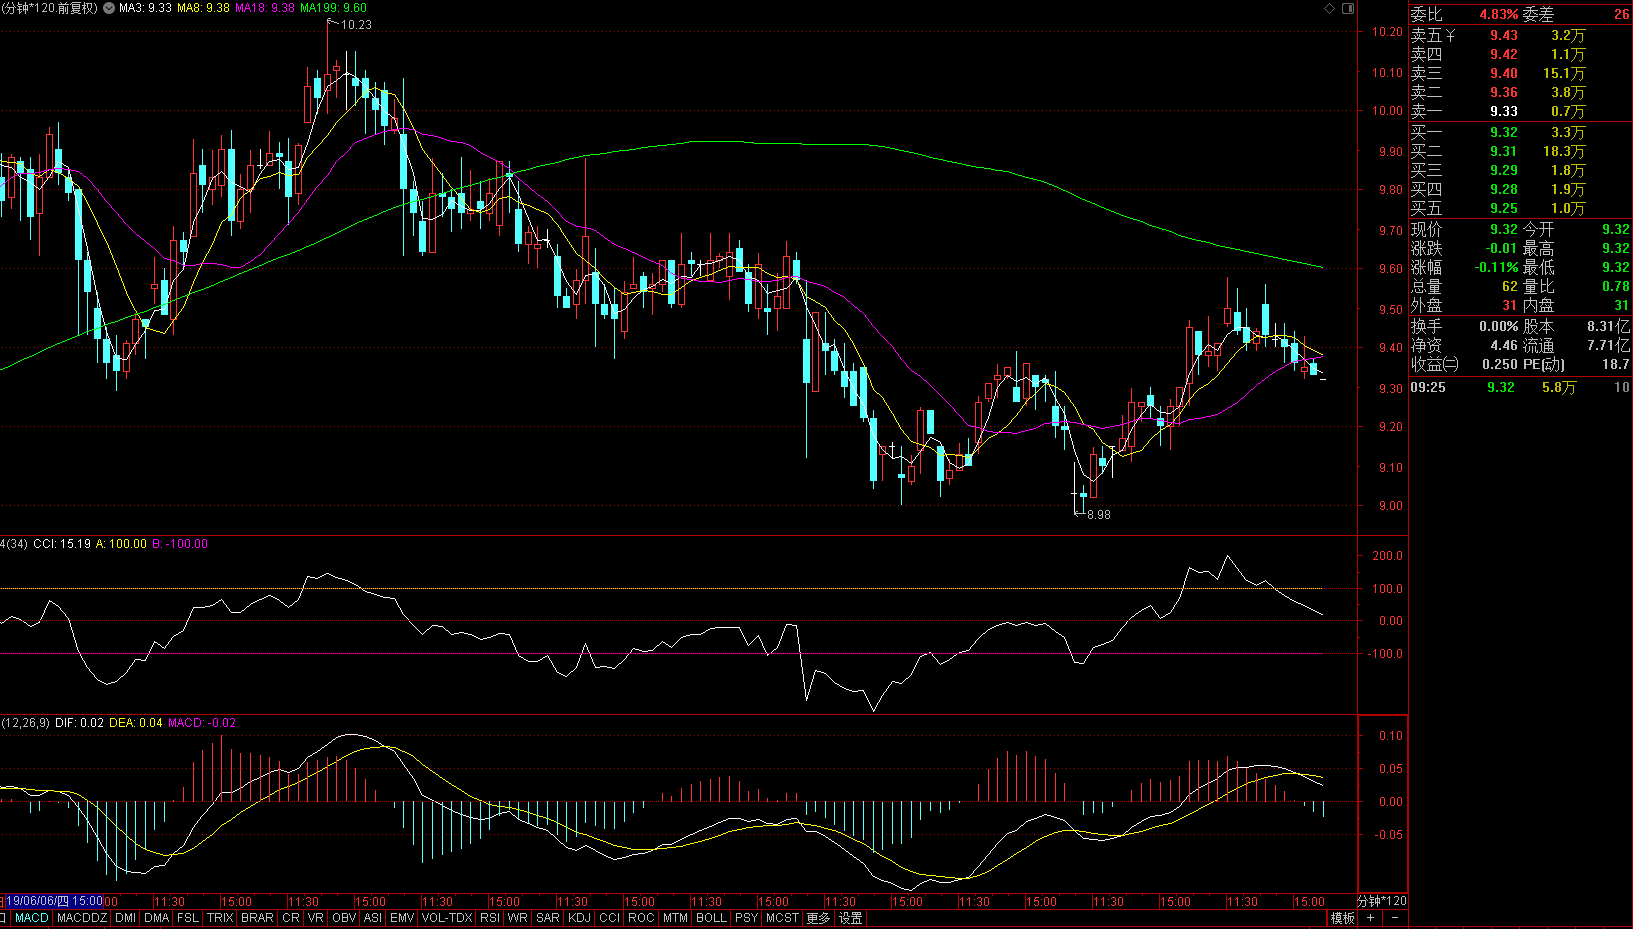Open the CCI indicator tab
Screen dimensions: 1633x929
[610, 918]
